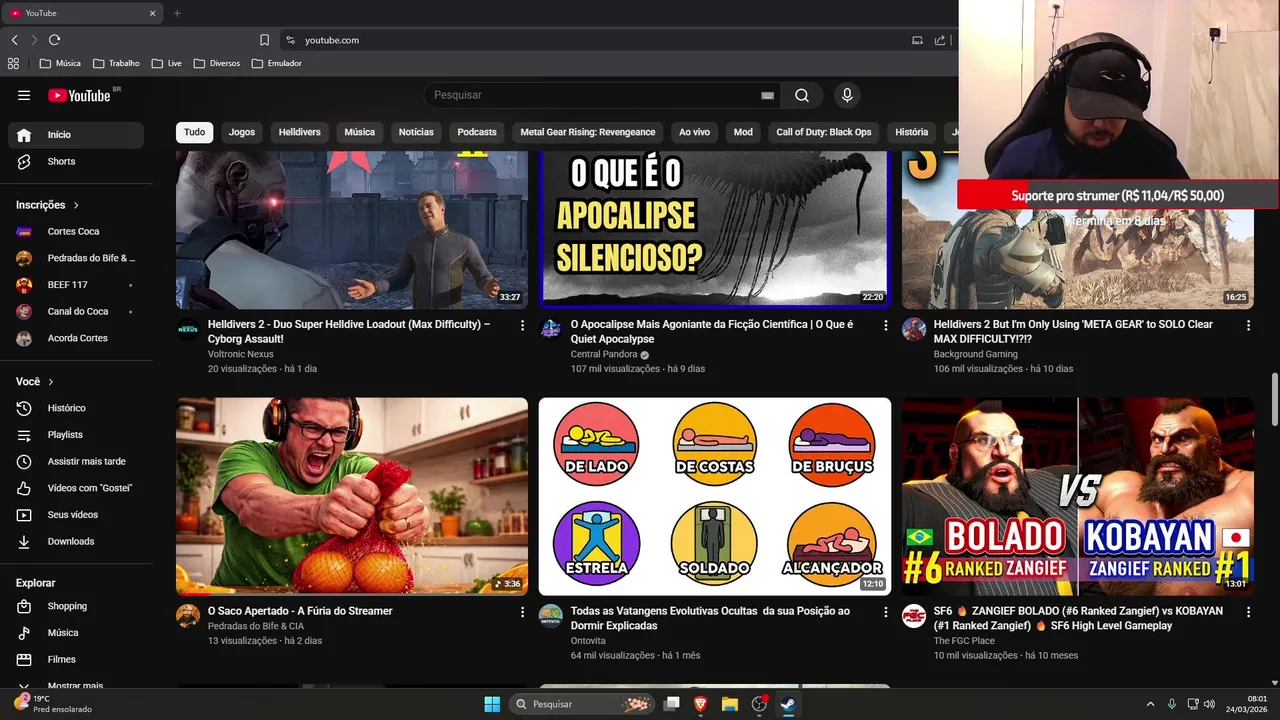Image resolution: width=1280 pixels, height=720 pixels.
Task: Play Bolado vs Kobayan Zangief thumbnail
Action: (1078, 497)
